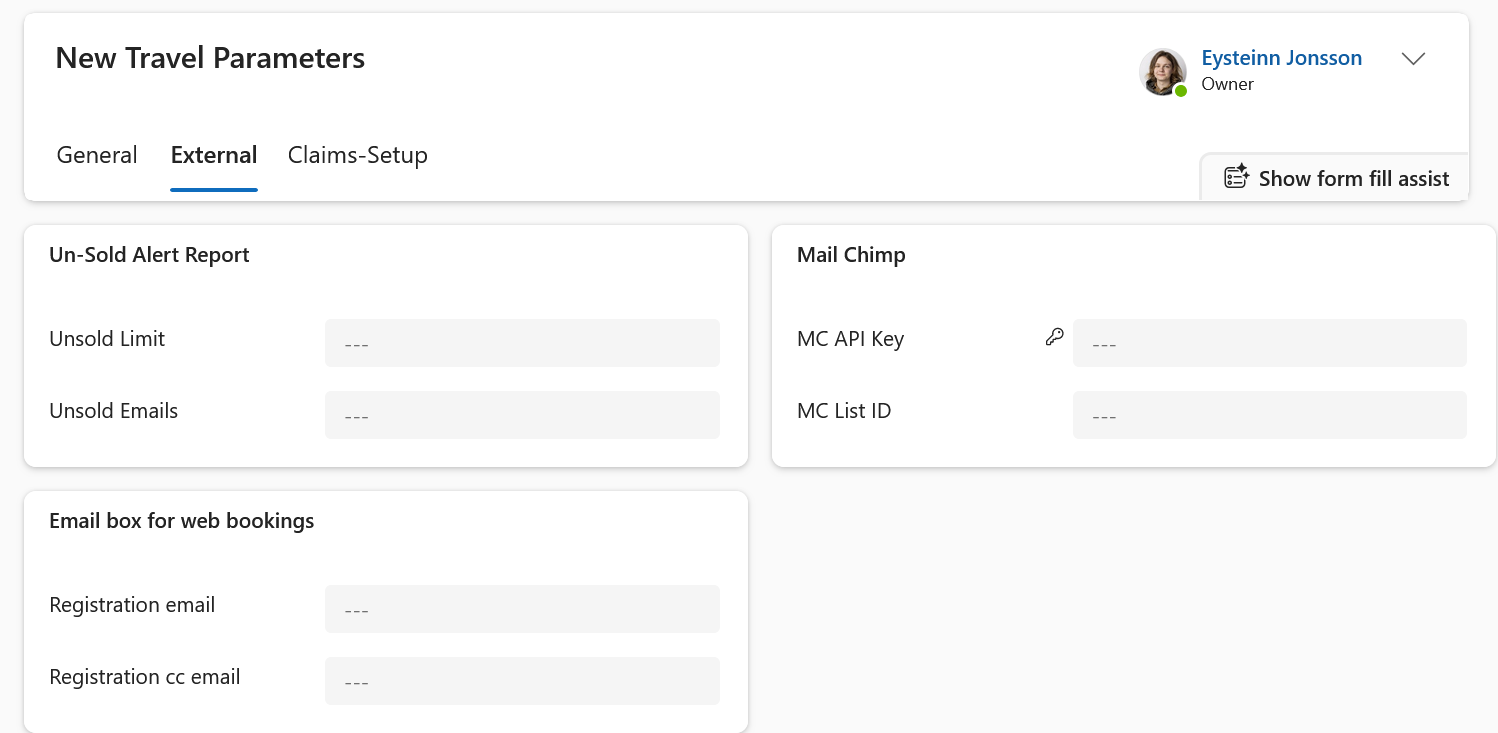This screenshot has width=1498, height=733.
Task: Click the New Travel Parameters form title
Action: coord(210,58)
